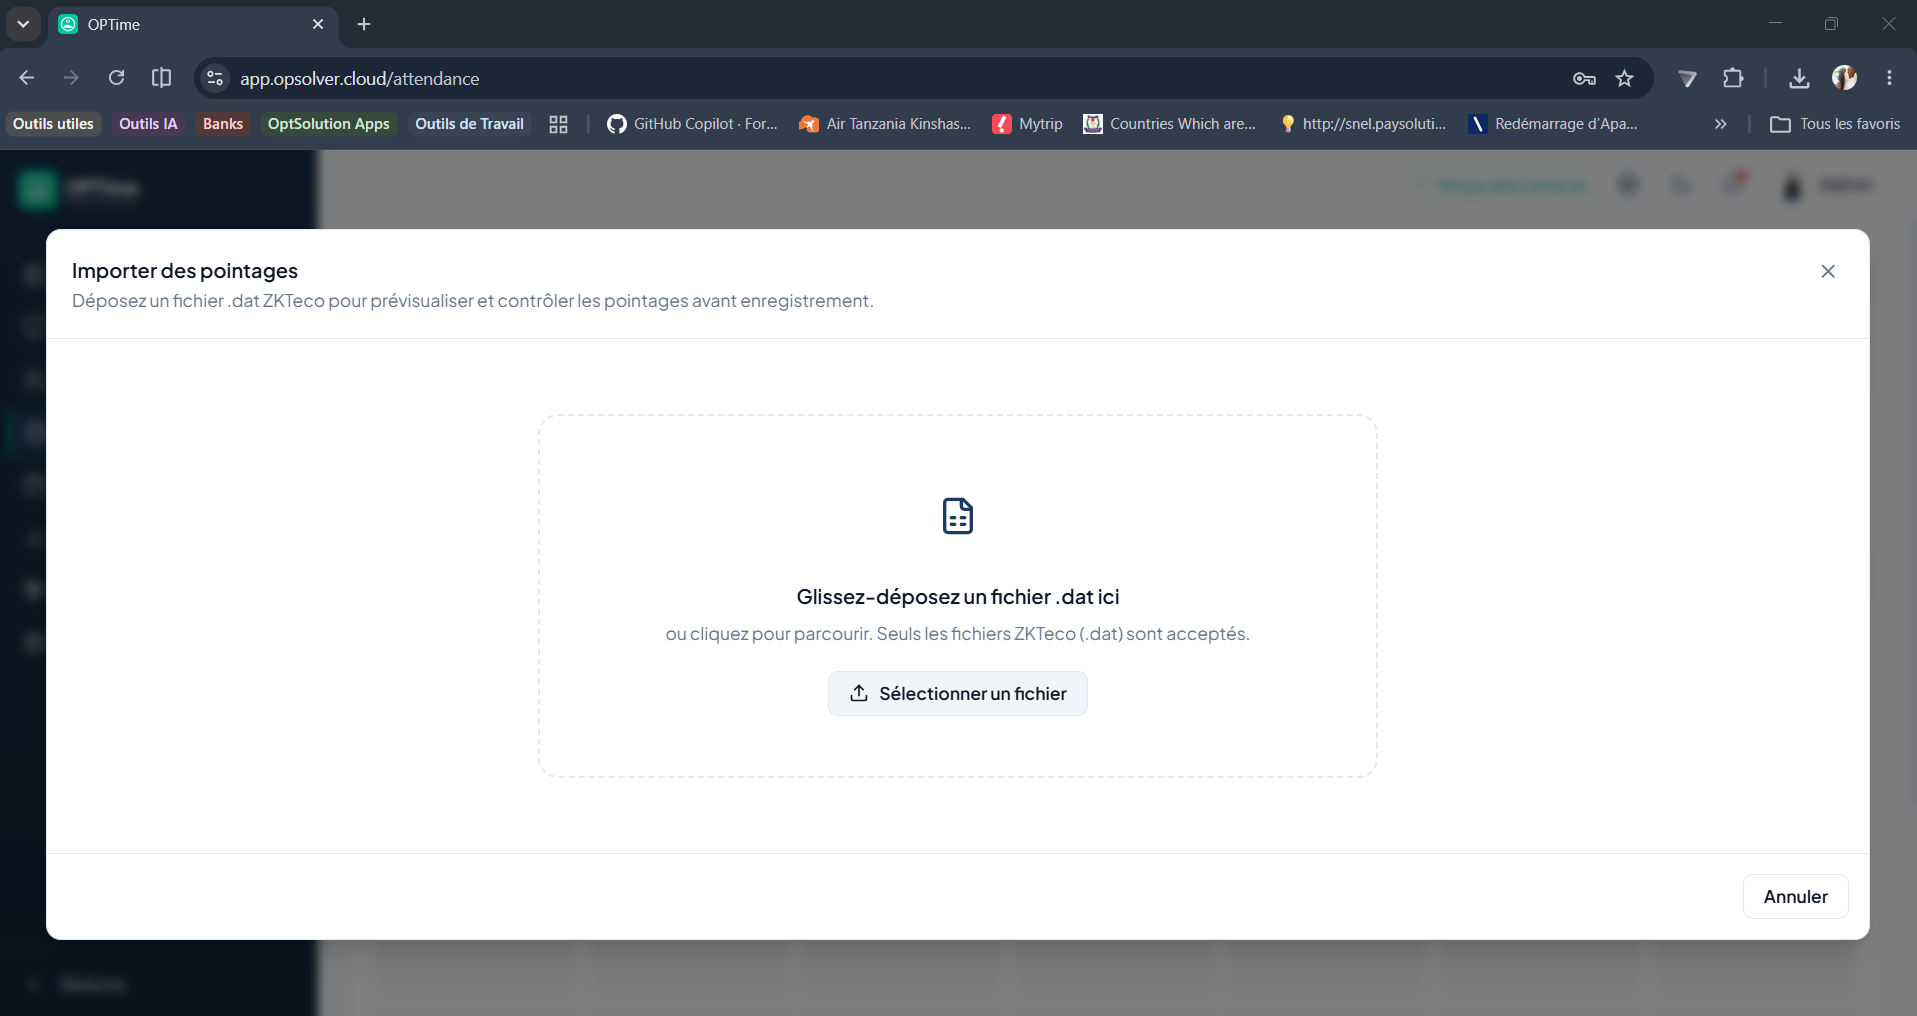Open site information icon in address bar
Screen dimensions: 1917x1016
(x=214, y=78)
